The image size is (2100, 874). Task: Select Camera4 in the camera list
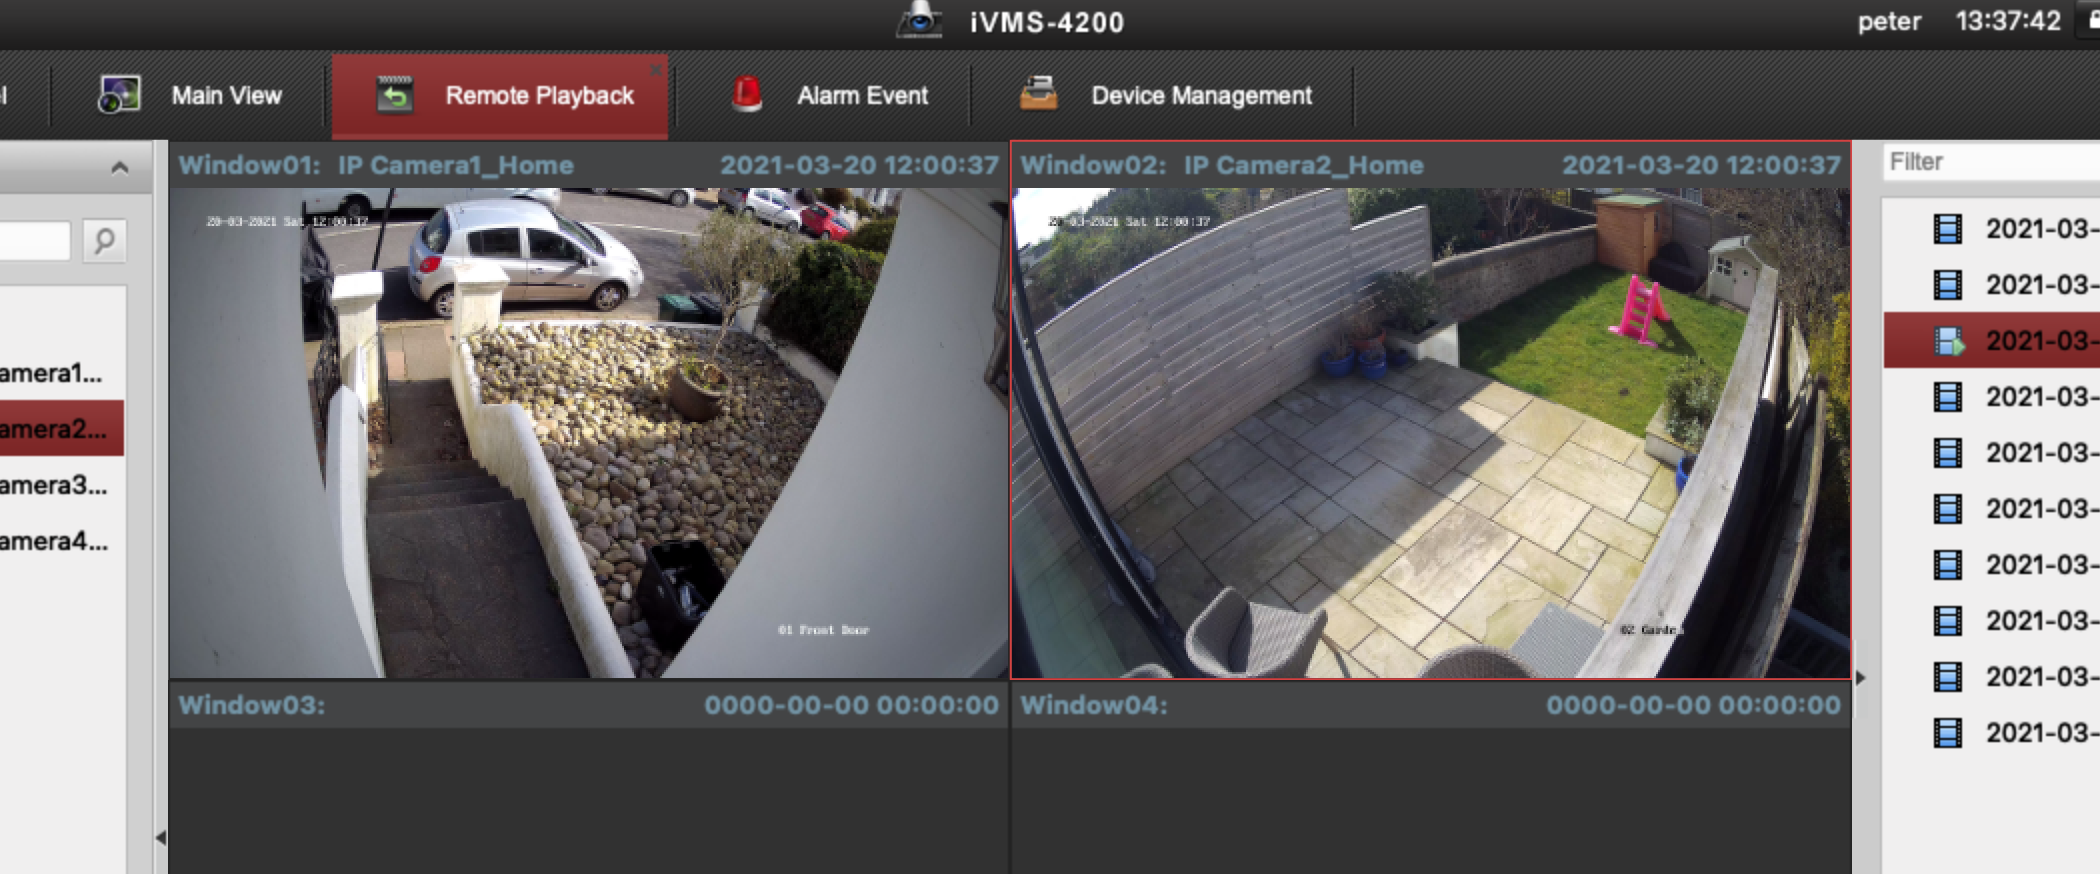coord(55,541)
